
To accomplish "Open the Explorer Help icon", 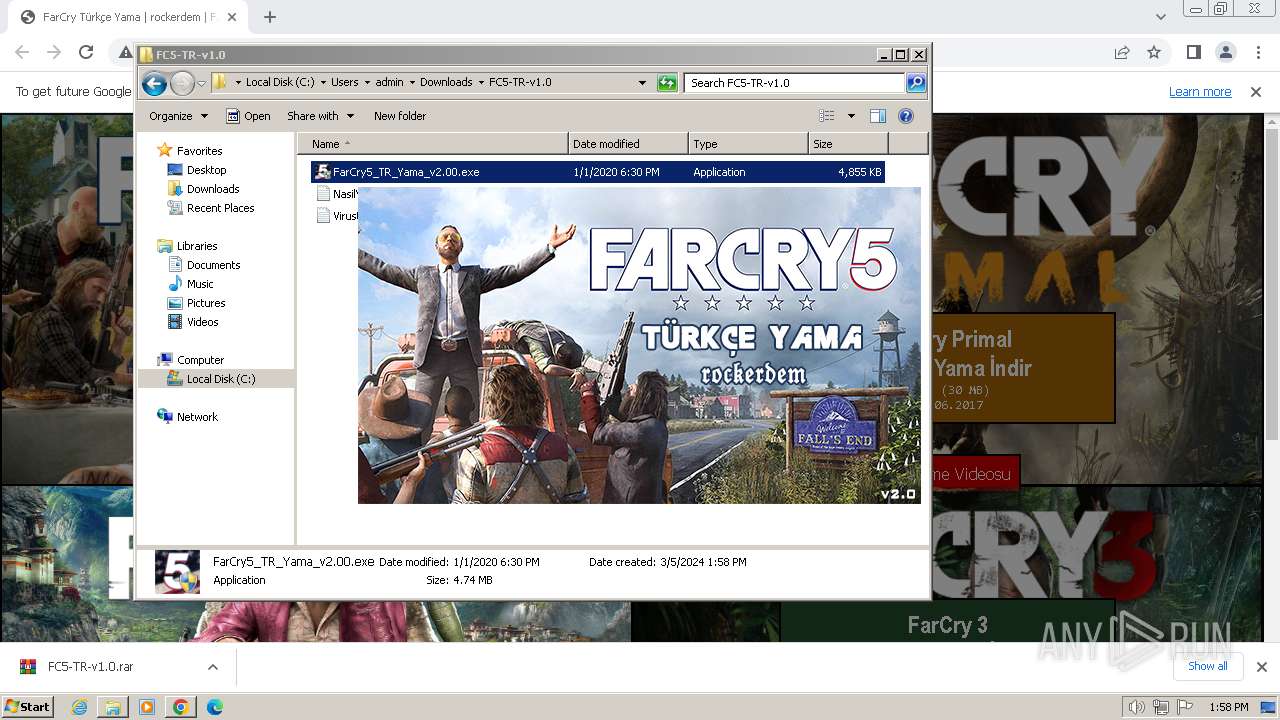I will pos(906,116).
